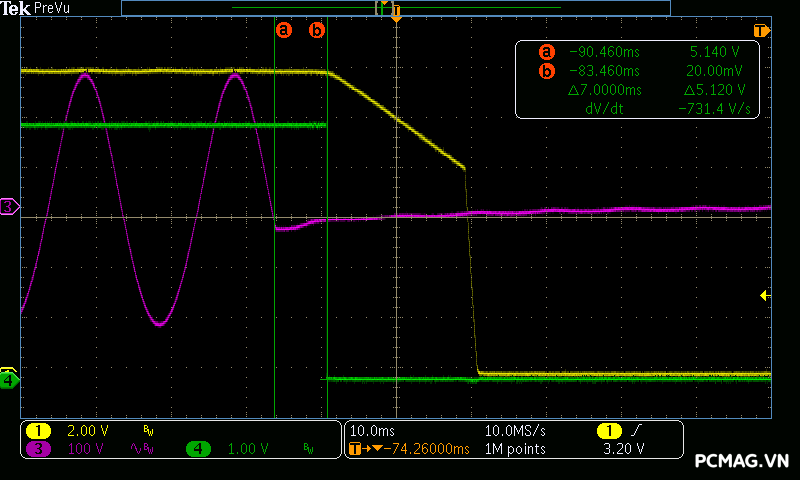This screenshot has width=800, height=480.
Task: Click the yellow trigger level arrow on right edge
Action: point(764,295)
